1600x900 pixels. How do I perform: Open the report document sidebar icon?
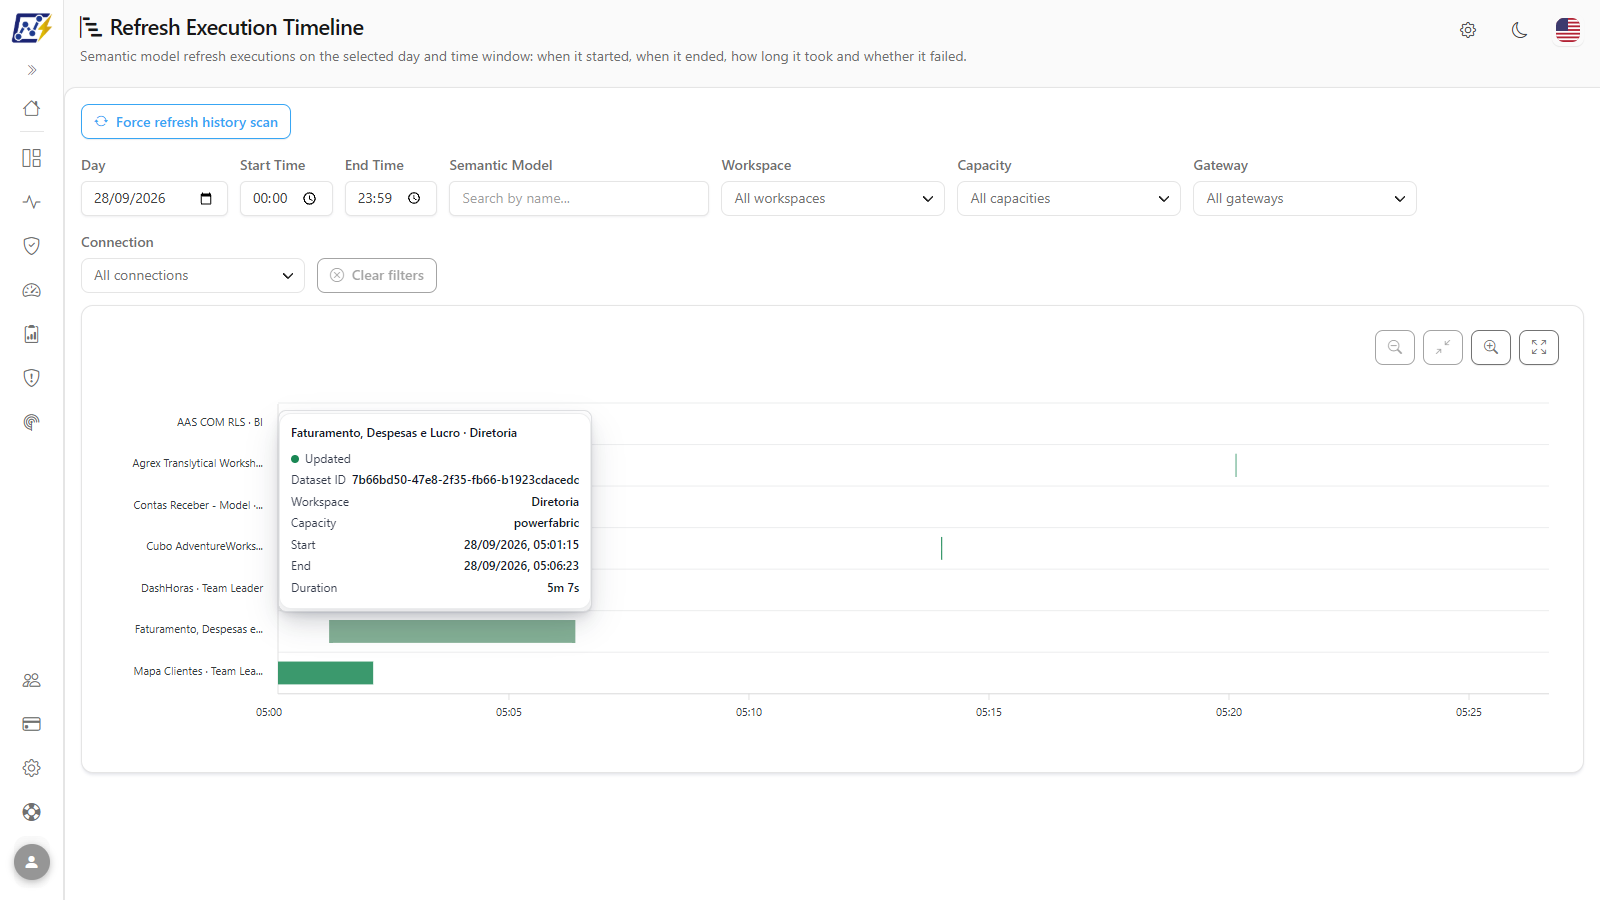(x=32, y=334)
